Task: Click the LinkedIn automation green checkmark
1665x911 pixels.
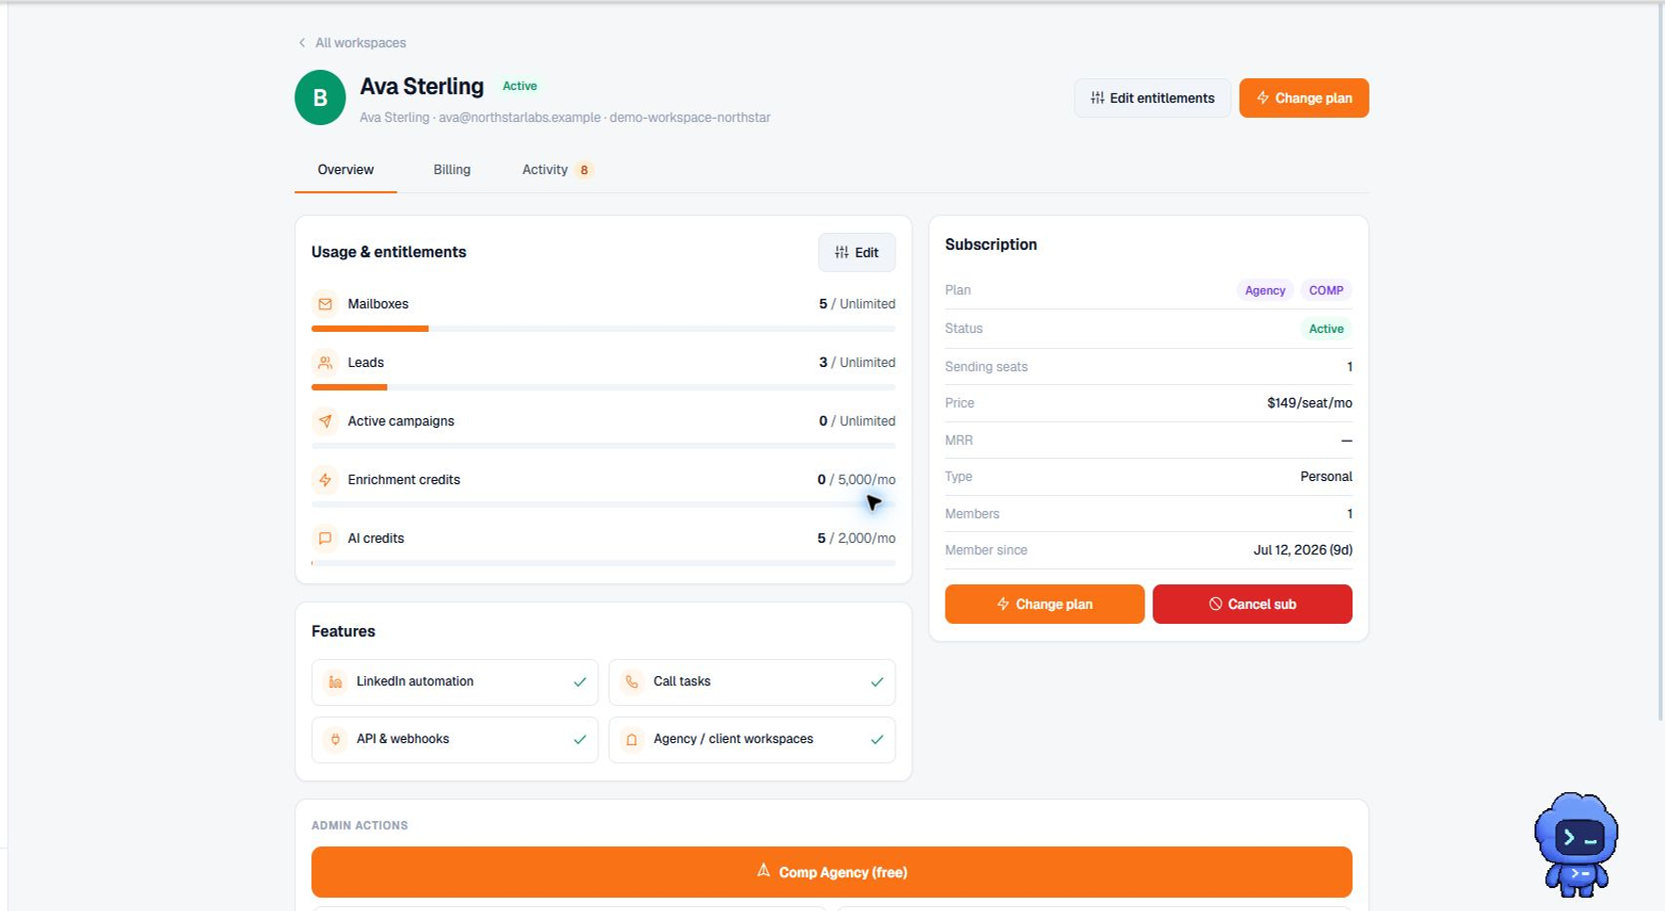Action: click(x=579, y=682)
